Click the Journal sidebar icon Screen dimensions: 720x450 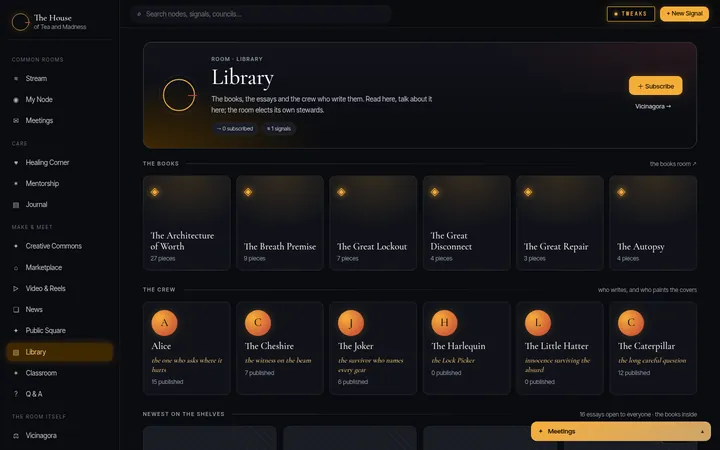click(x=16, y=205)
